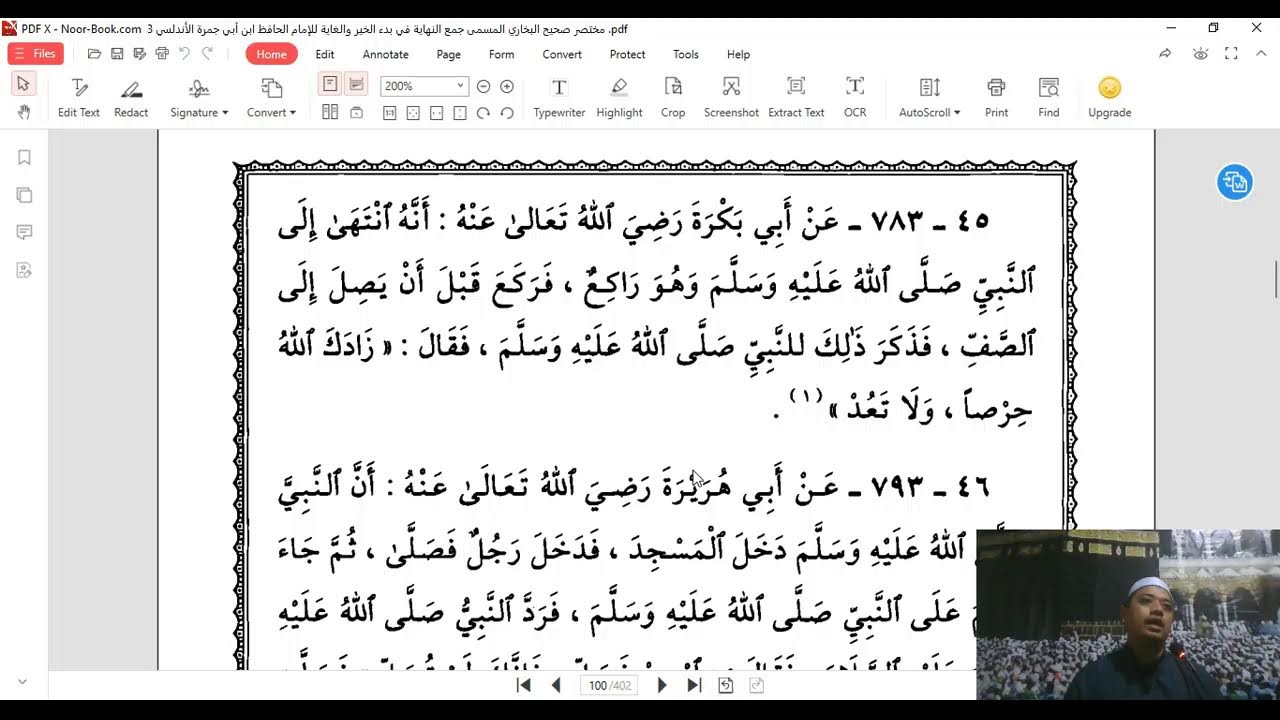This screenshot has height=720, width=1280.
Task: Choose the Redact tool
Action: click(x=131, y=98)
